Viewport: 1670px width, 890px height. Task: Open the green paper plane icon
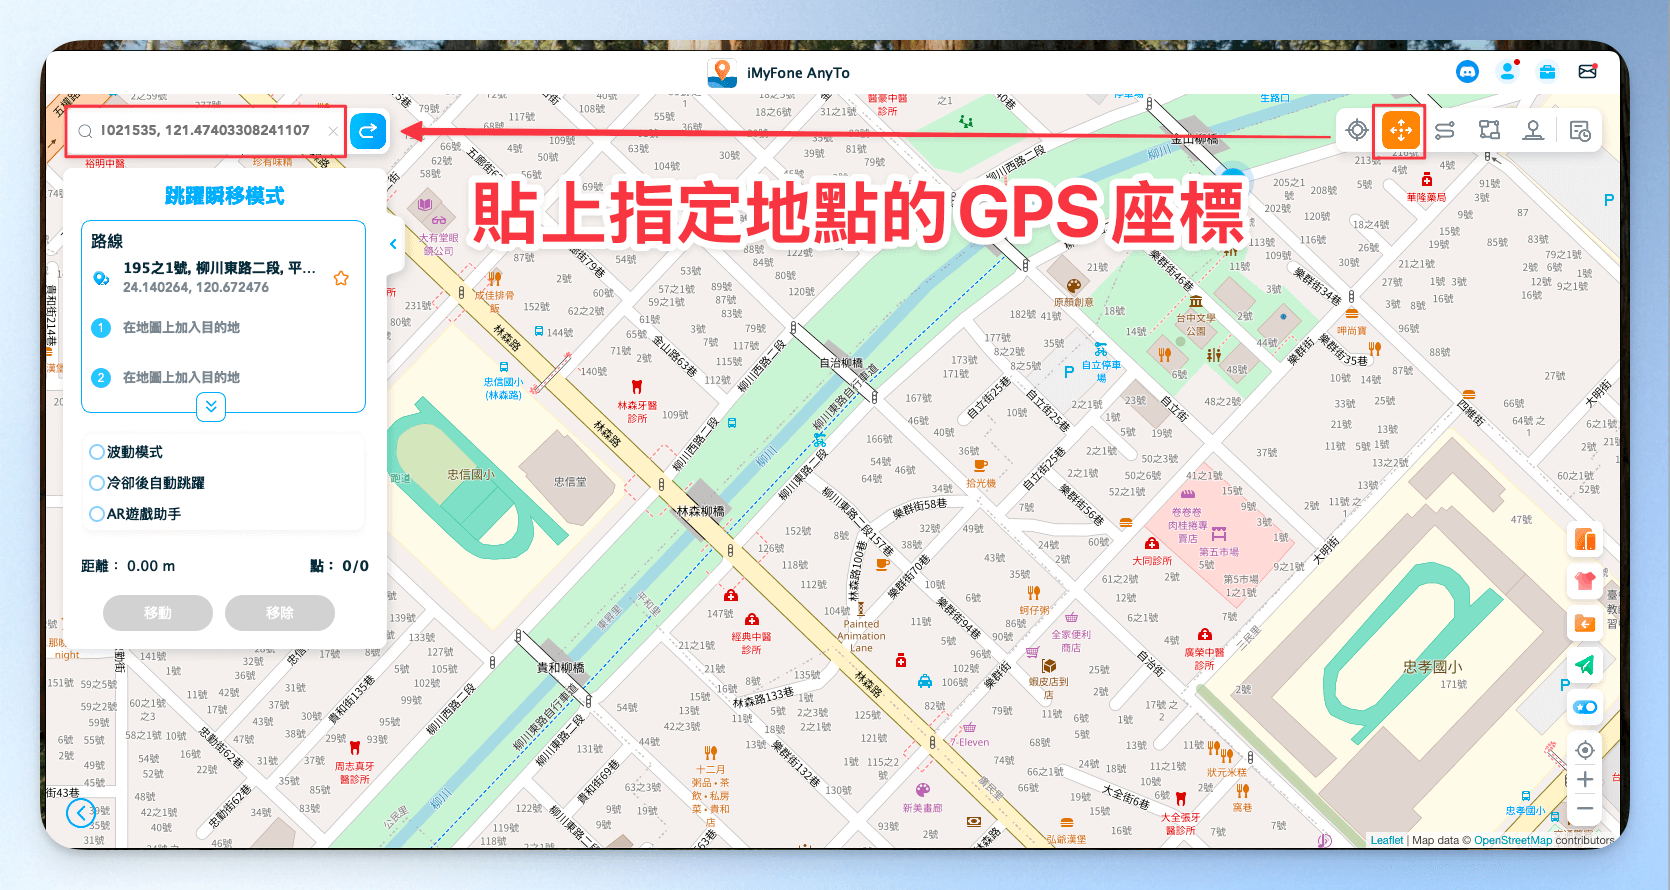tap(1585, 665)
